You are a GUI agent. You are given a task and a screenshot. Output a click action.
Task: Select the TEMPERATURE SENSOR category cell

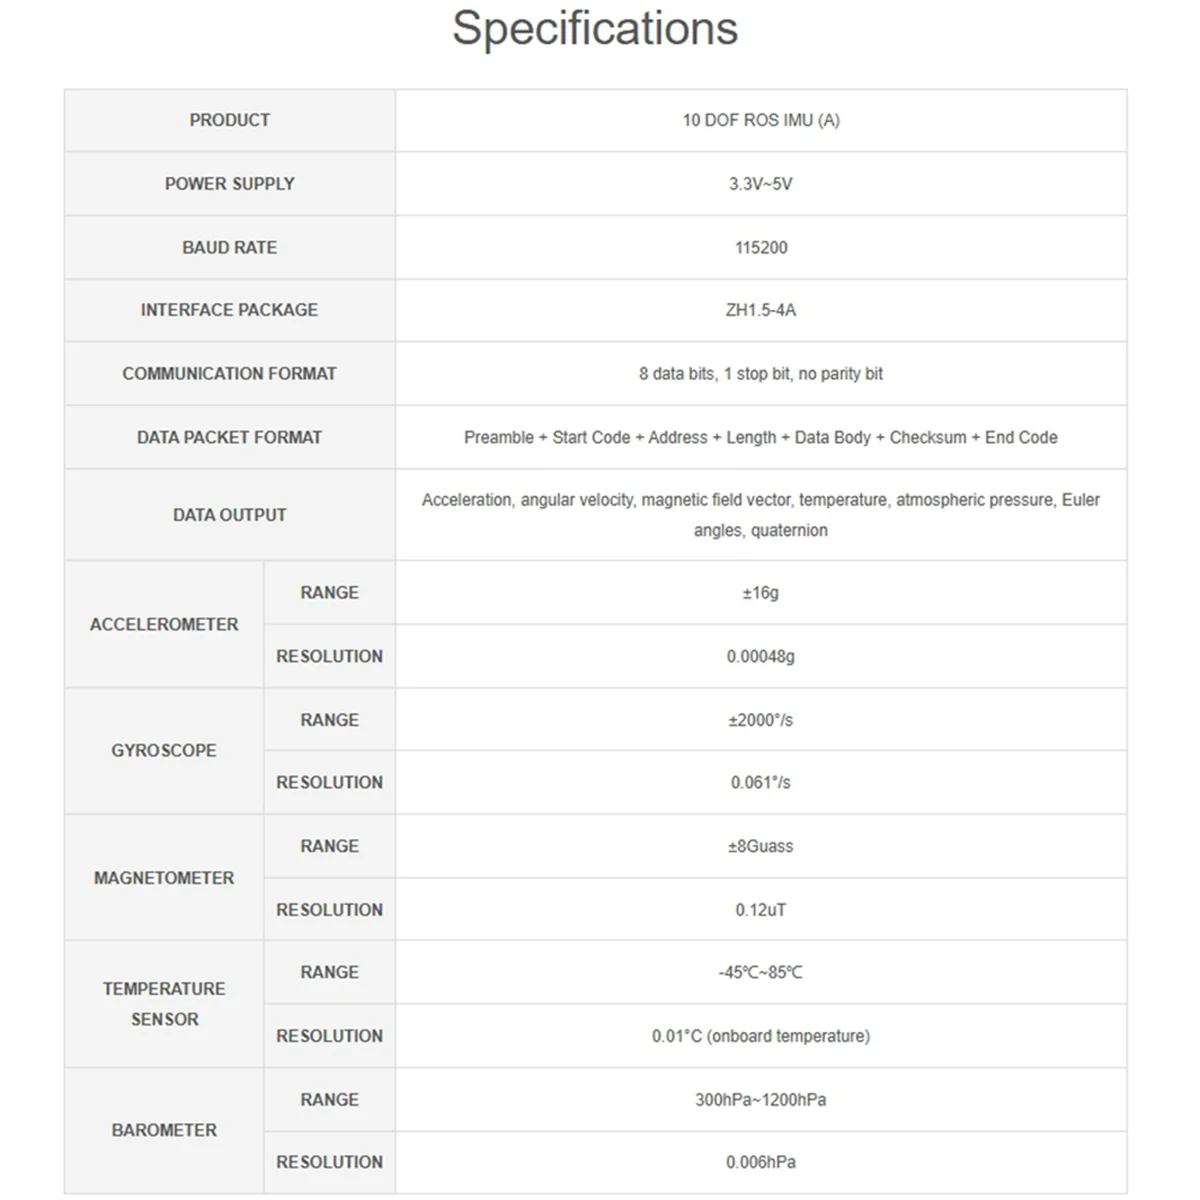point(164,1003)
